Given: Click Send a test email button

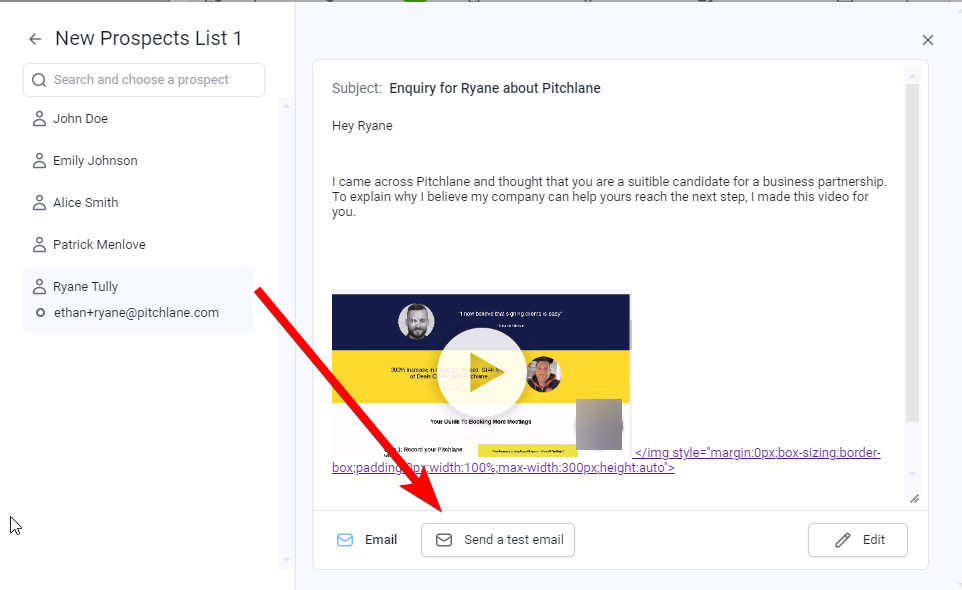Looking at the screenshot, I should [498, 540].
